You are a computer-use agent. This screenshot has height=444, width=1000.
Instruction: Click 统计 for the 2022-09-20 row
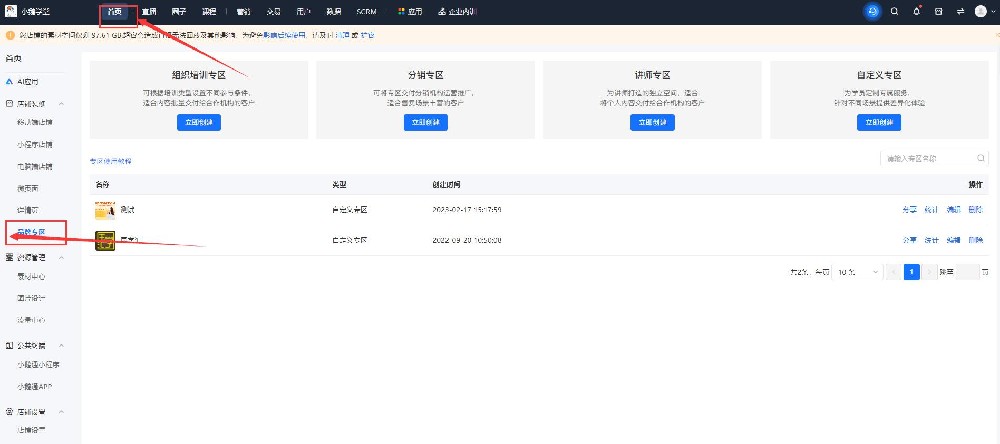pyautogui.click(x=931, y=240)
